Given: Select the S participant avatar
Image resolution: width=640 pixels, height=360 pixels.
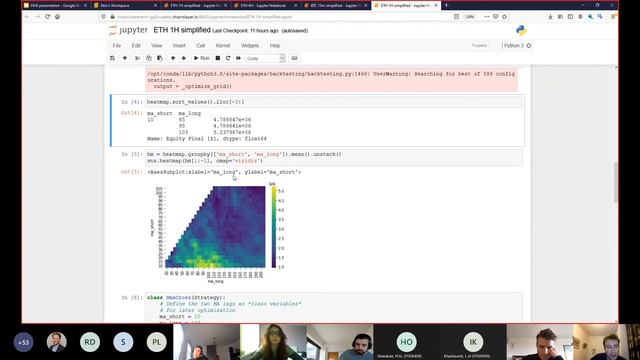Looking at the screenshot, I should click(x=123, y=342).
